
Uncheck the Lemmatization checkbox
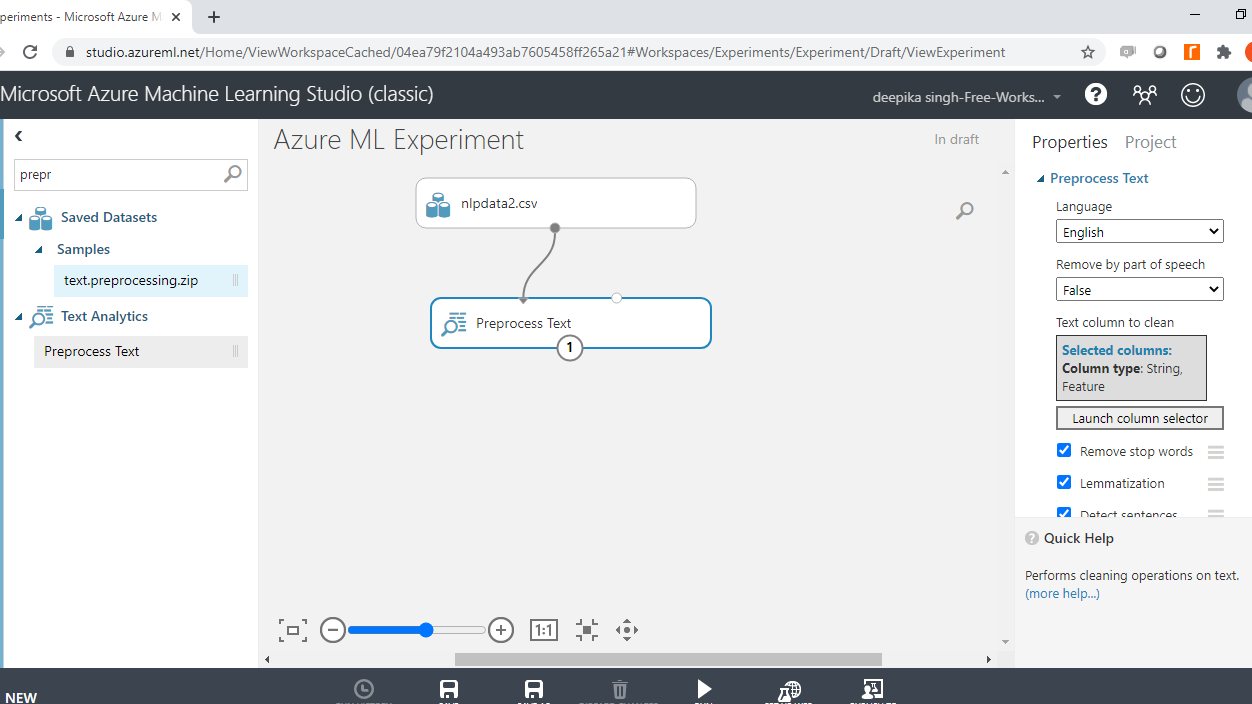1064,482
